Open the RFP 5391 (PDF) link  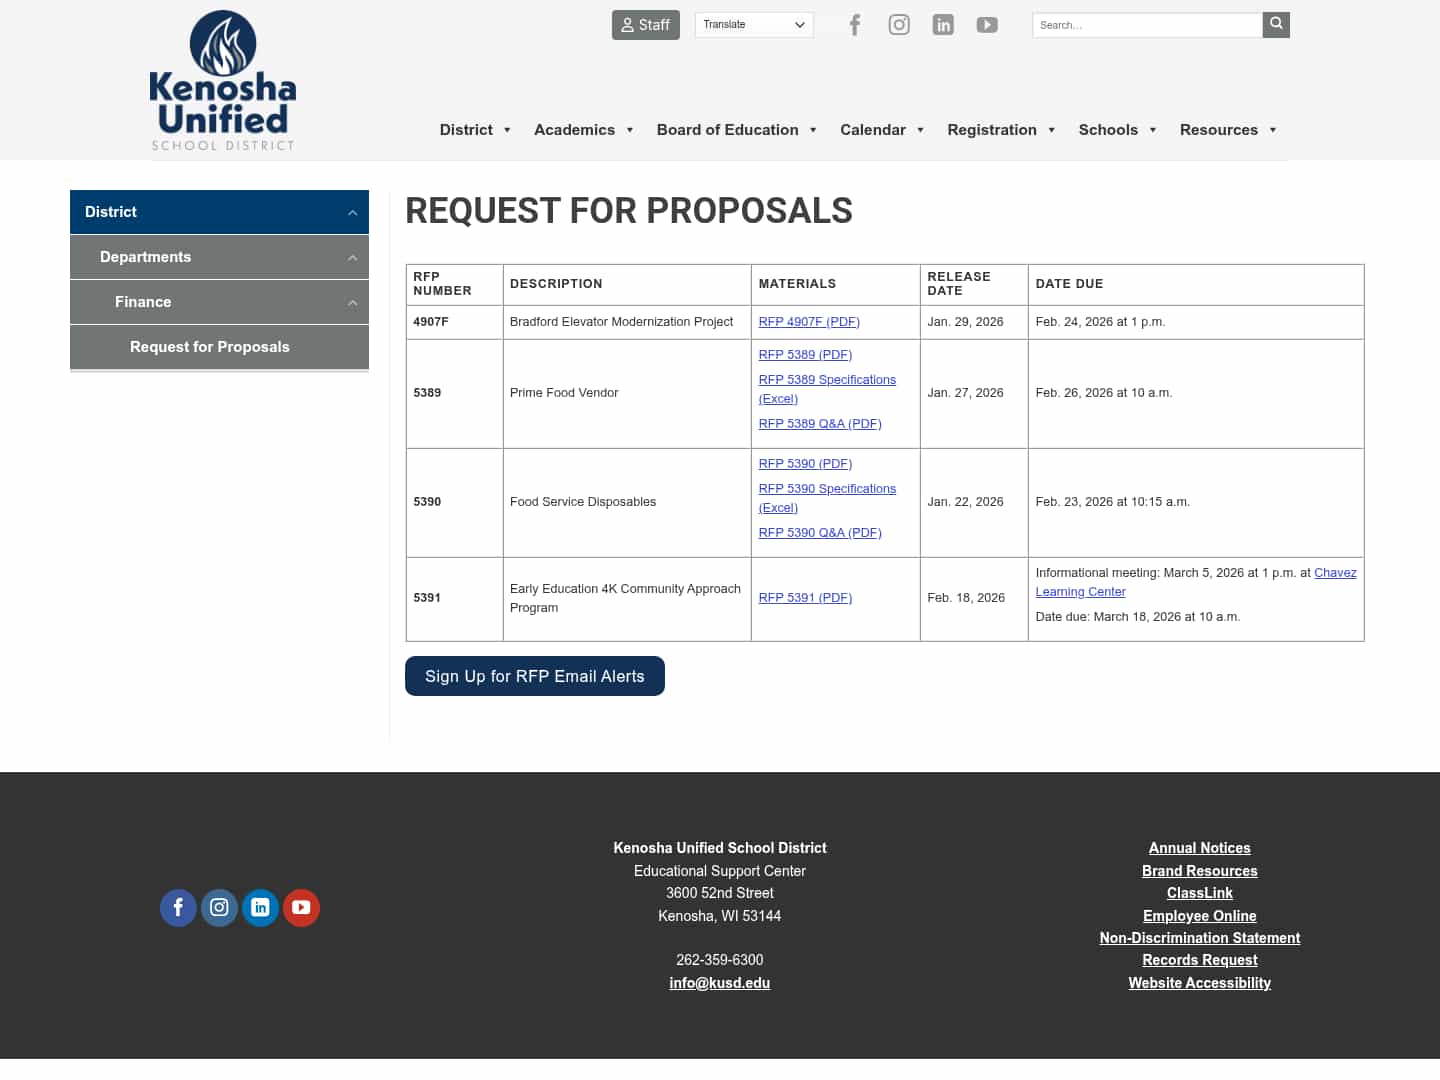point(805,598)
